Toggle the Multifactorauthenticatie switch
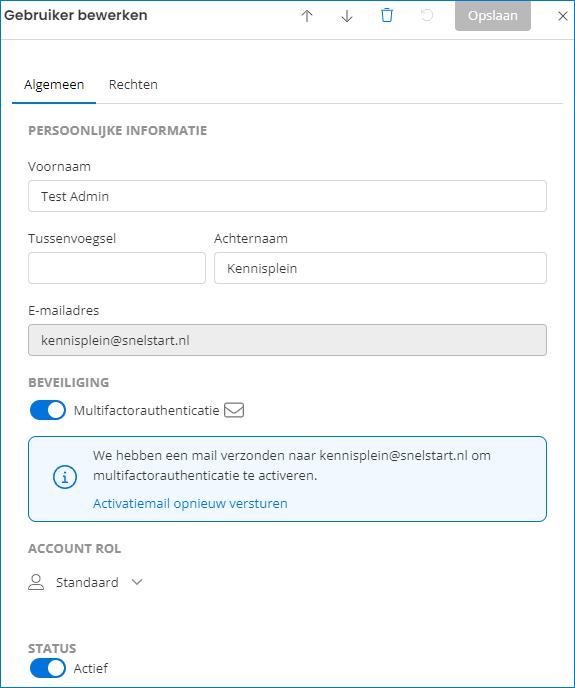 (48, 410)
